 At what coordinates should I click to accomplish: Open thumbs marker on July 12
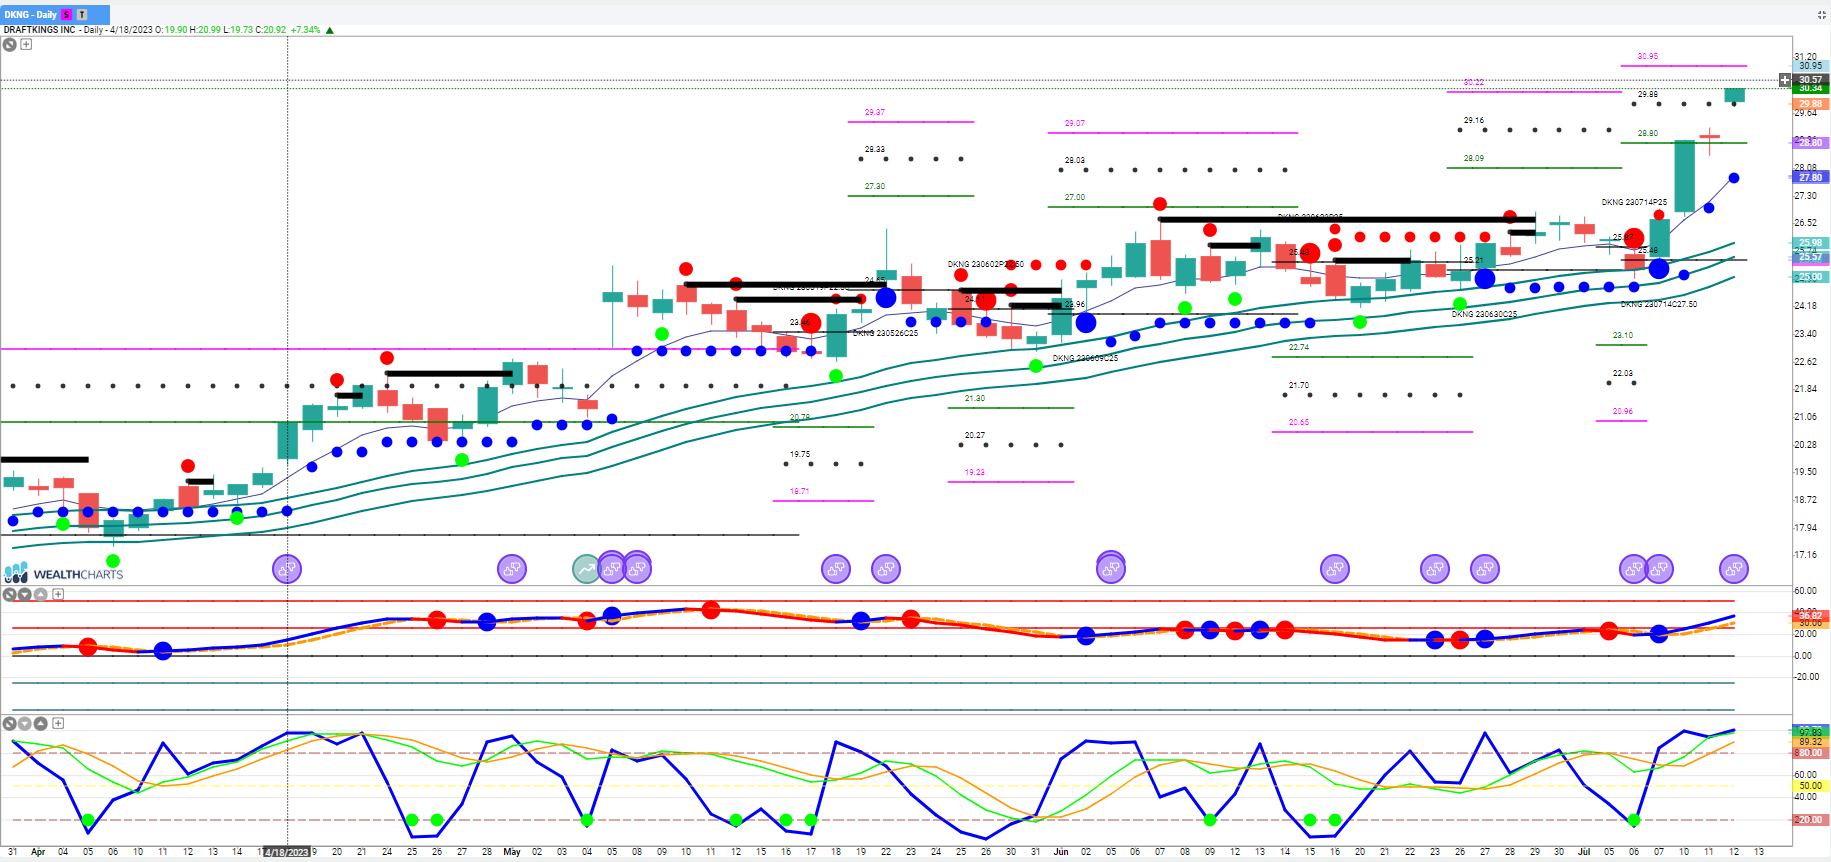[x=1734, y=569]
